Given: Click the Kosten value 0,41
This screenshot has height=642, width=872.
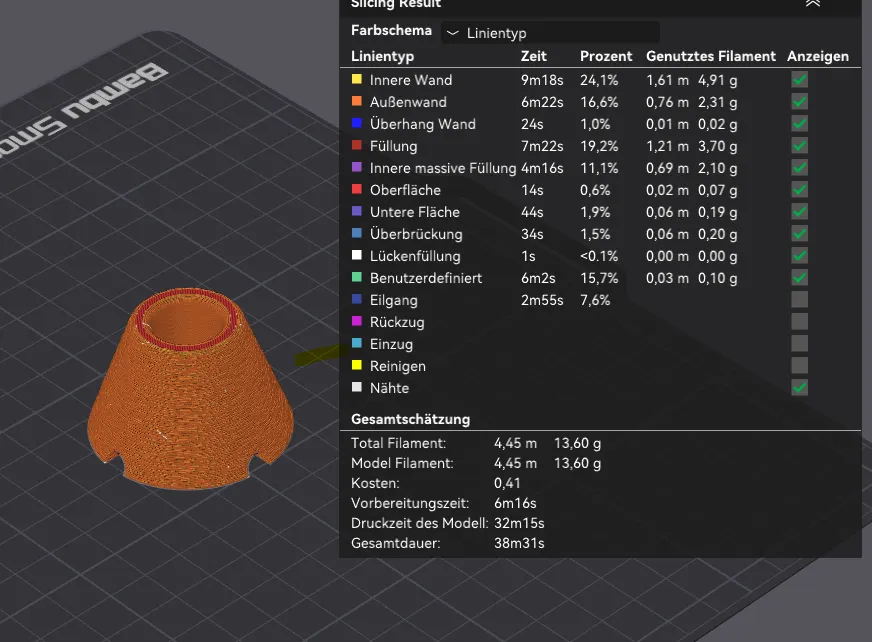Looking at the screenshot, I should (x=507, y=483).
